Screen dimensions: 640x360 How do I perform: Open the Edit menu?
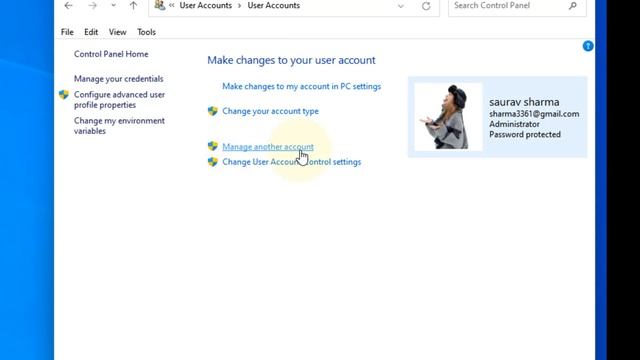[x=91, y=32]
